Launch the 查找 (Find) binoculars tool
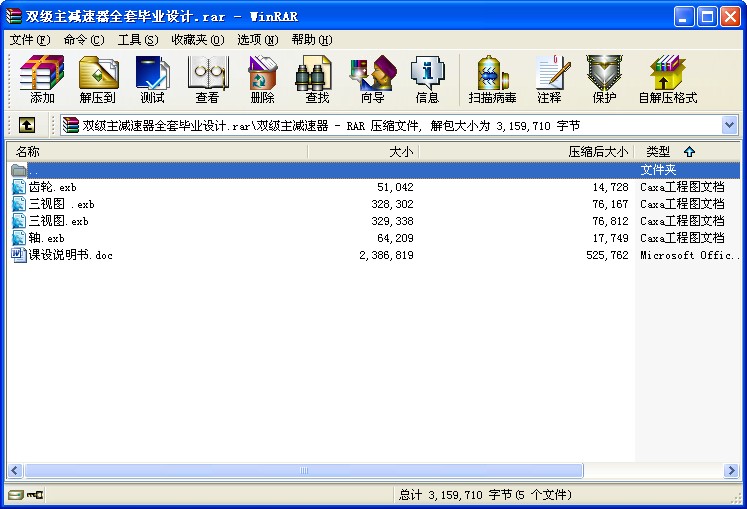 [x=317, y=79]
